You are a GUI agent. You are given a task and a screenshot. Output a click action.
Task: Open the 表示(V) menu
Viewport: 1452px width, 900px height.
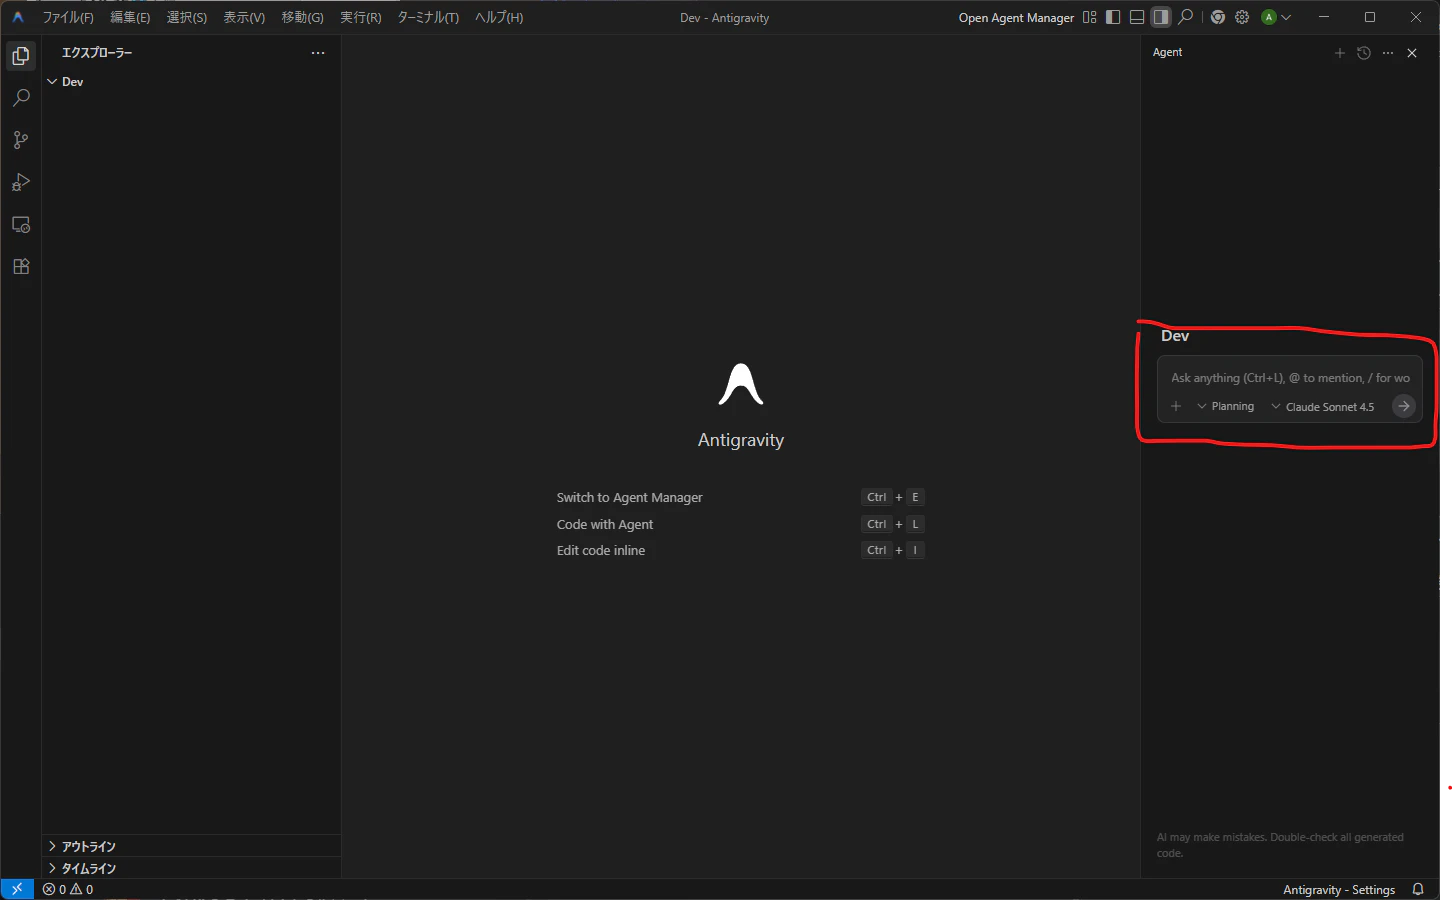pyautogui.click(x=244, y=17)
